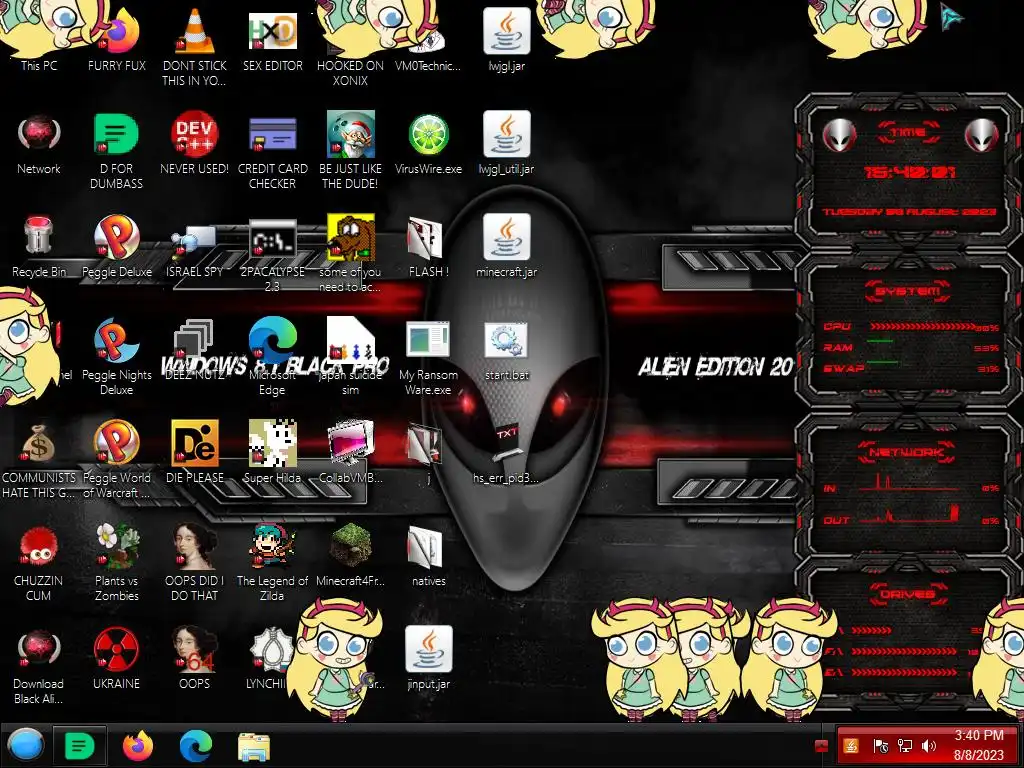Image resolution: width=1024 pixels, height=768 pixels.
Task: Launch the Minecraft4Fr... grass block icon
Action: (351, 555)
